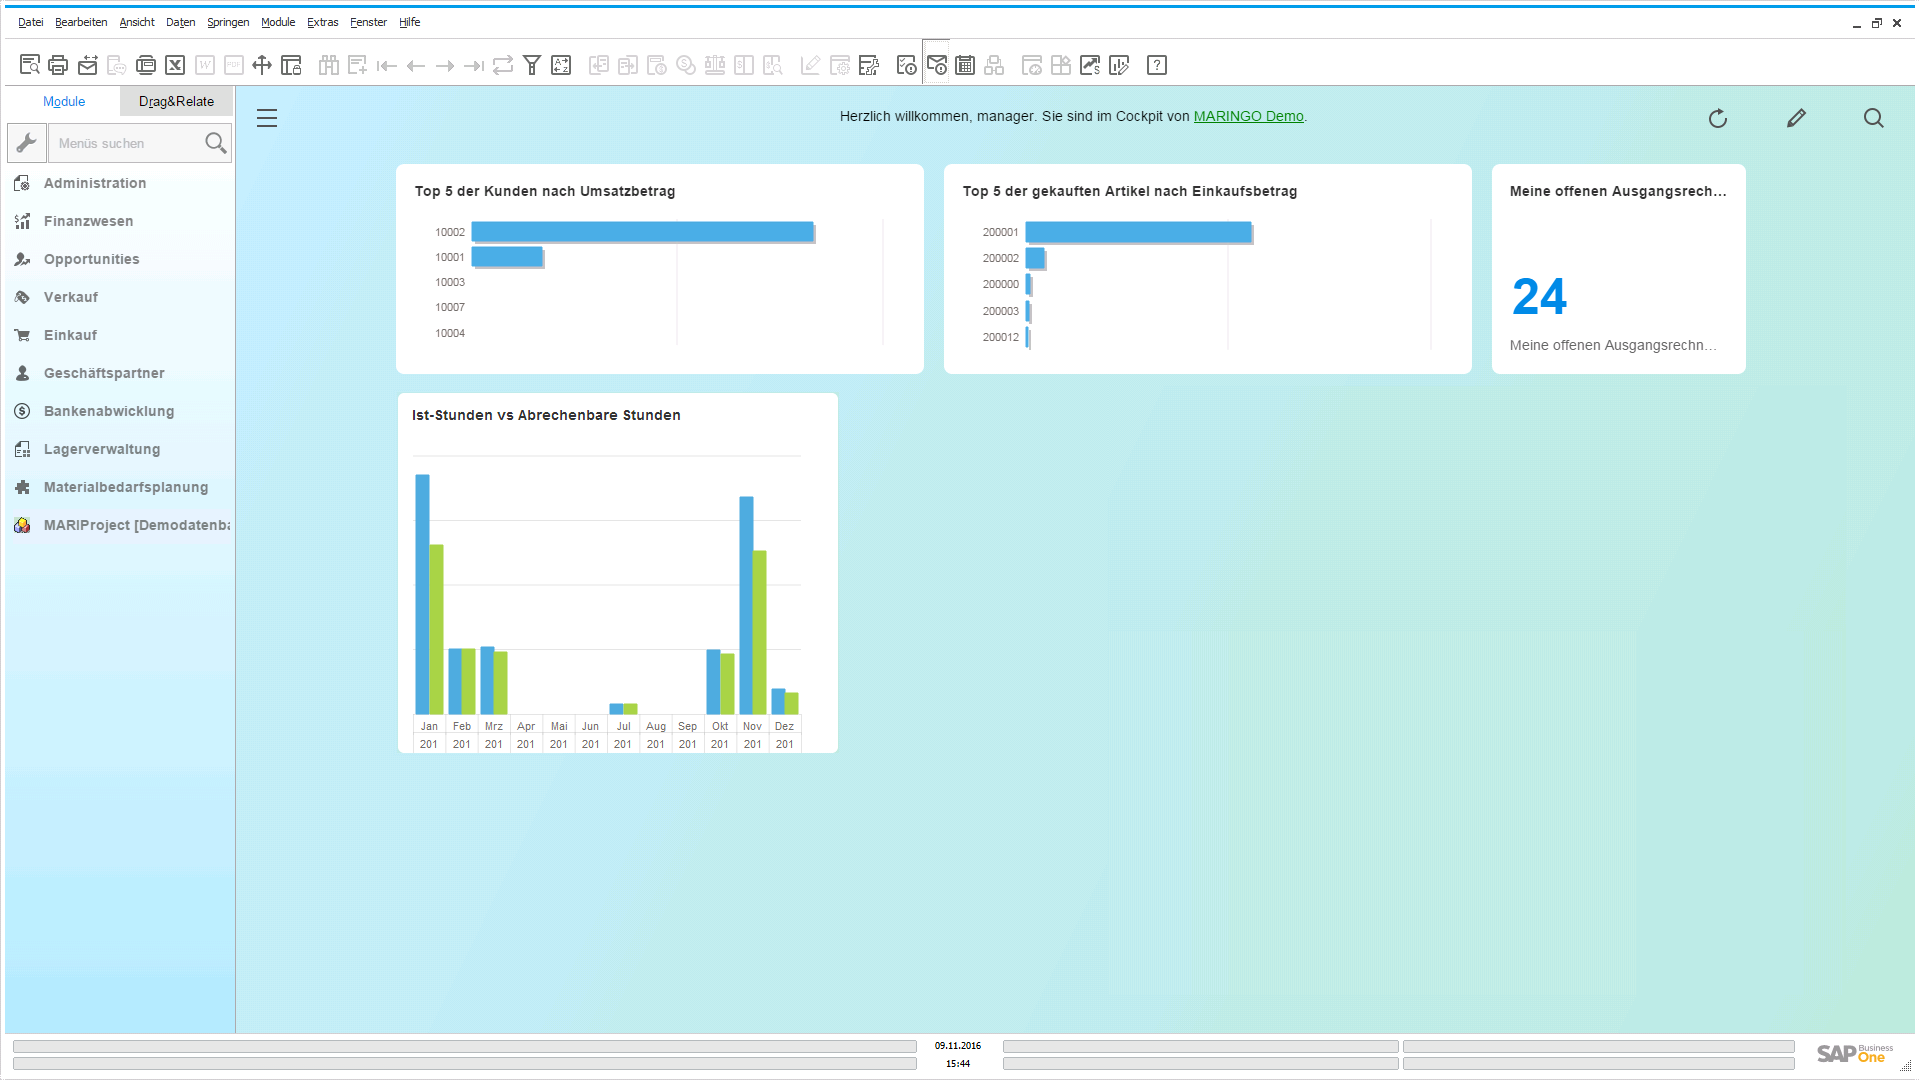The image size is (1919, 1080).
Task: Expand the Finanzwesen module
Action: click(88, 221)
